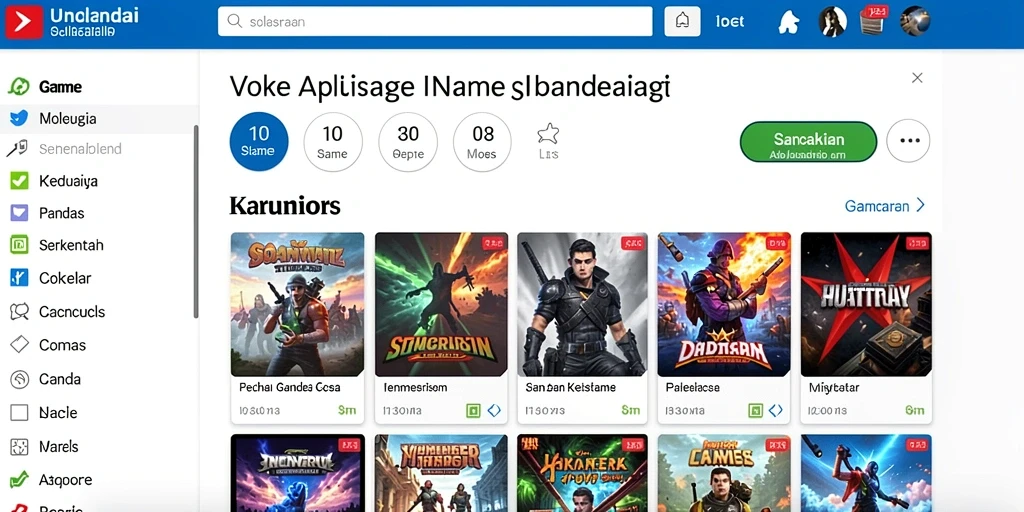Open the Cames game thumbnail in second row

(x=724, y=473)
